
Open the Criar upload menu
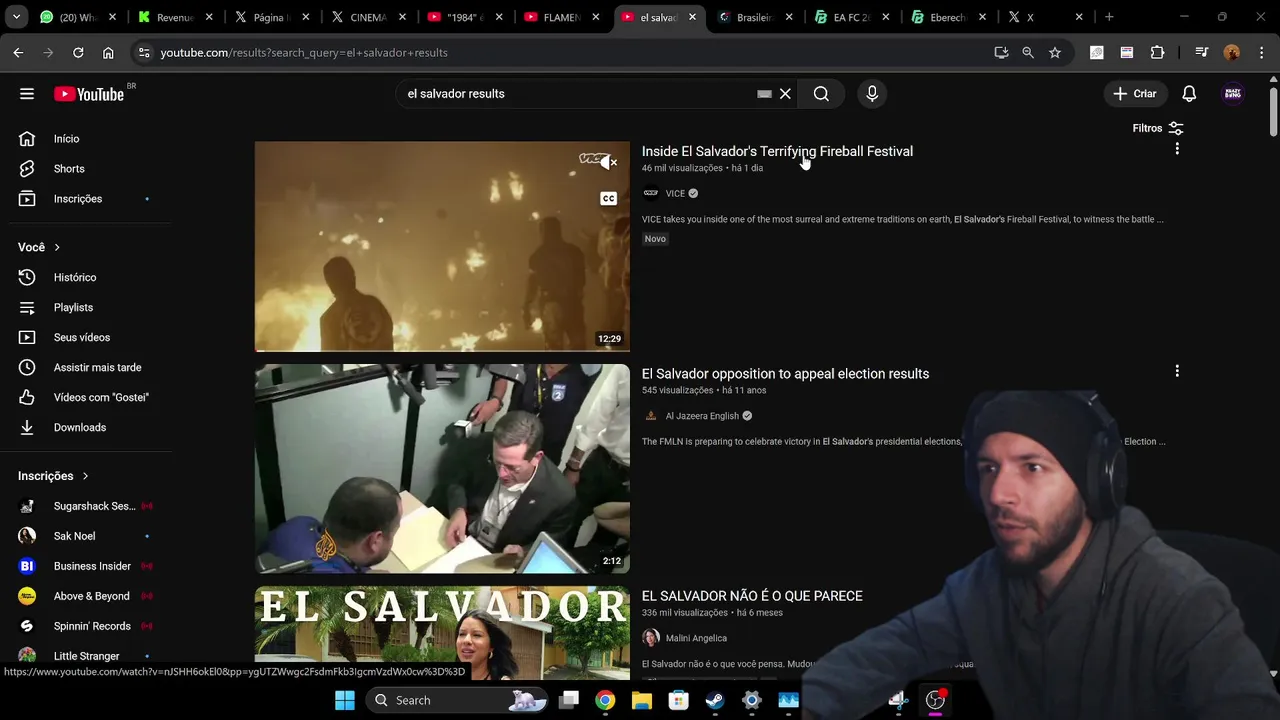[1135, 94]
